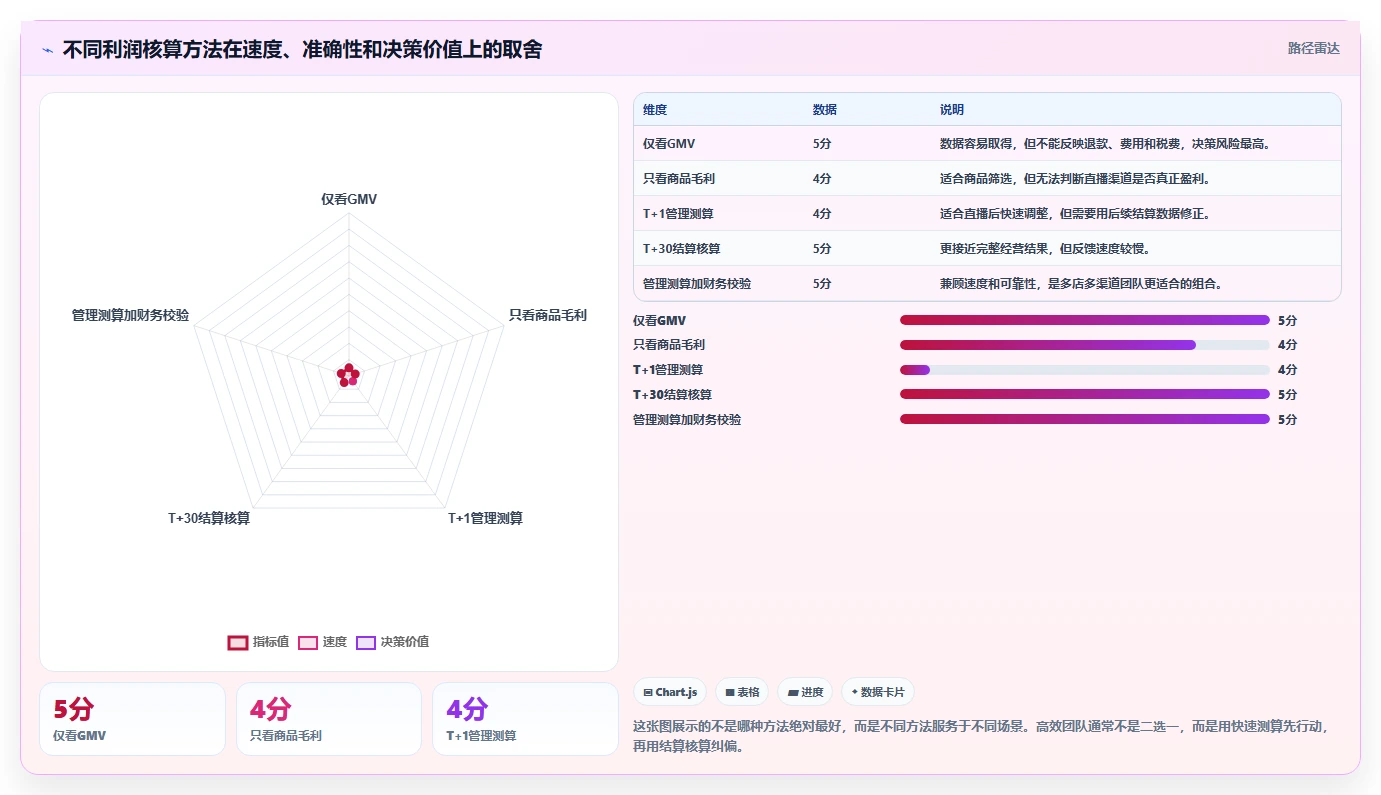The image size is (1381, 795).
Task: Click the 维度 column header
Action: (x=655, y=110)
